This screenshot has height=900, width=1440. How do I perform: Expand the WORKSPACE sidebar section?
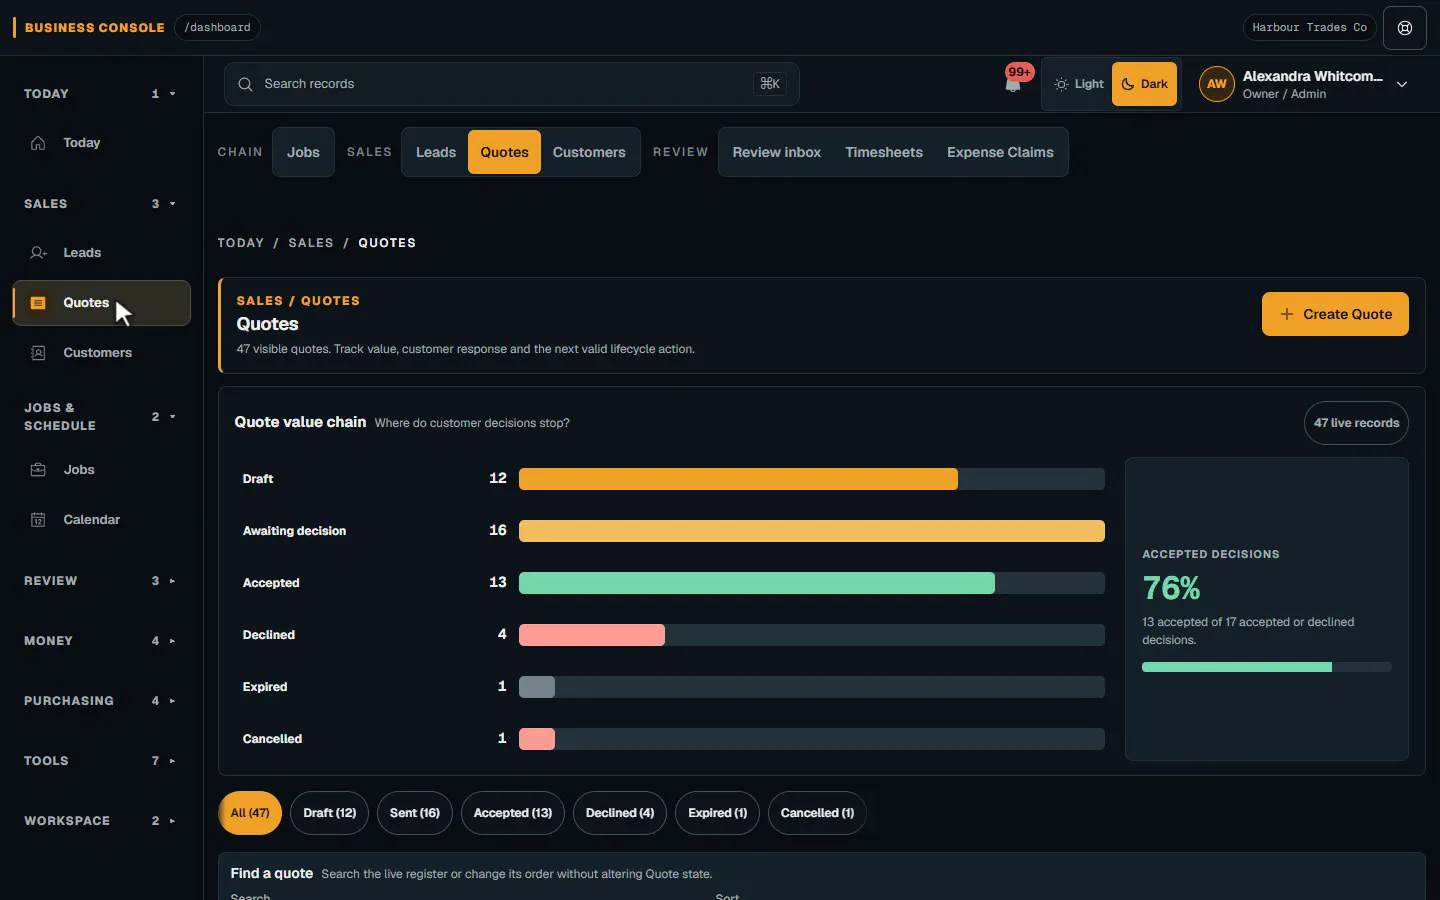click(102, 821)
